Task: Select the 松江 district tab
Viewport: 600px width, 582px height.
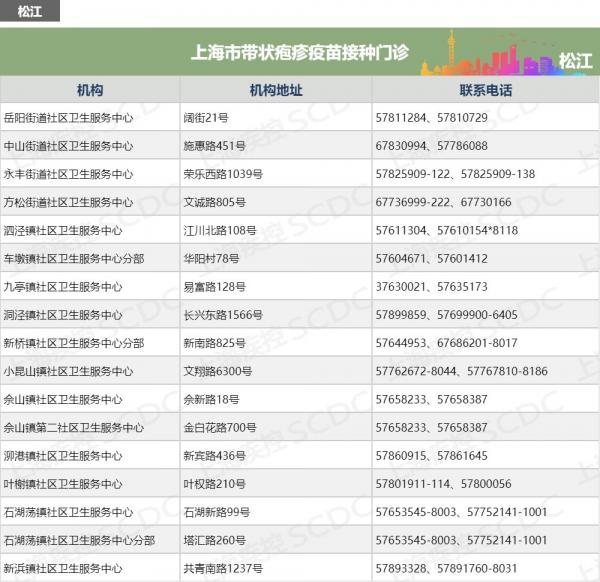Action: click(29, 11)
